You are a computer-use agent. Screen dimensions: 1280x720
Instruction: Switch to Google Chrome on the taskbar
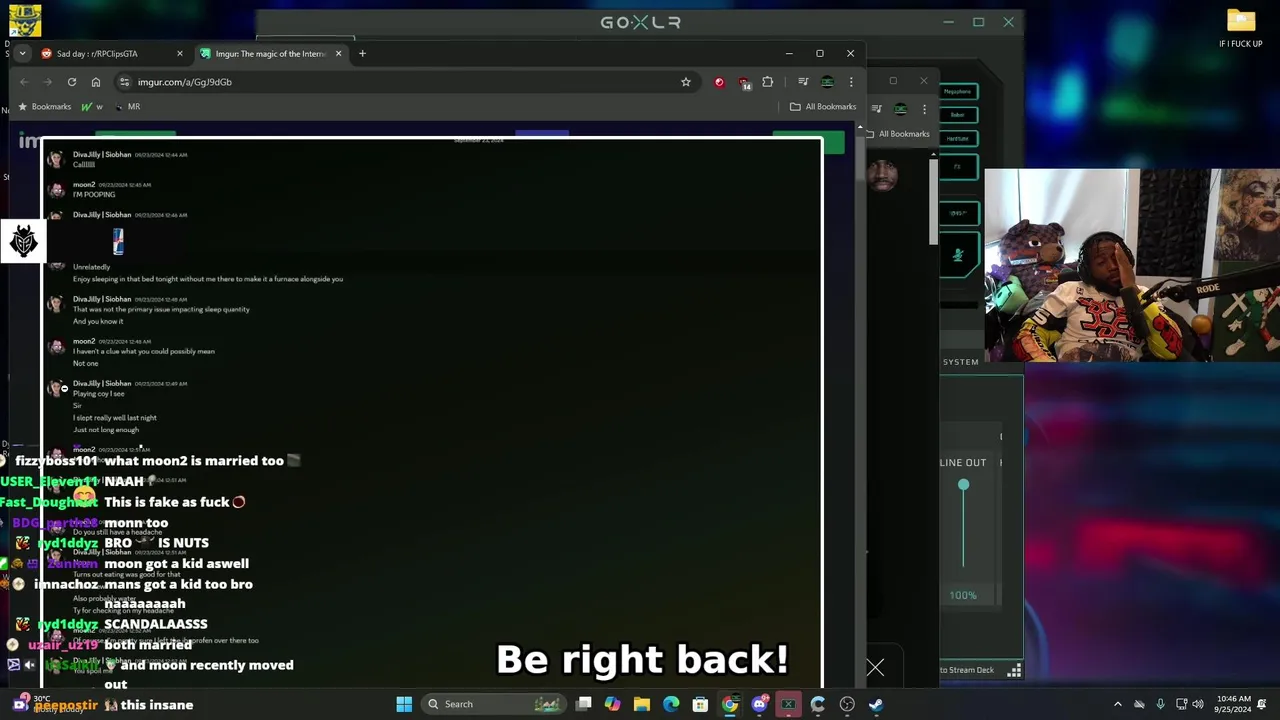(730, 704)
